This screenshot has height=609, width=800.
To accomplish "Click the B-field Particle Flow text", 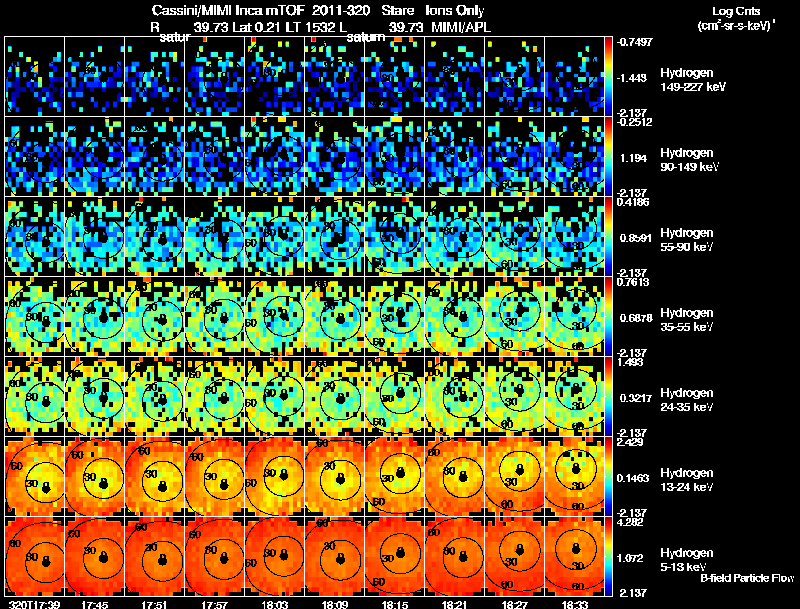I will [747, 578].
